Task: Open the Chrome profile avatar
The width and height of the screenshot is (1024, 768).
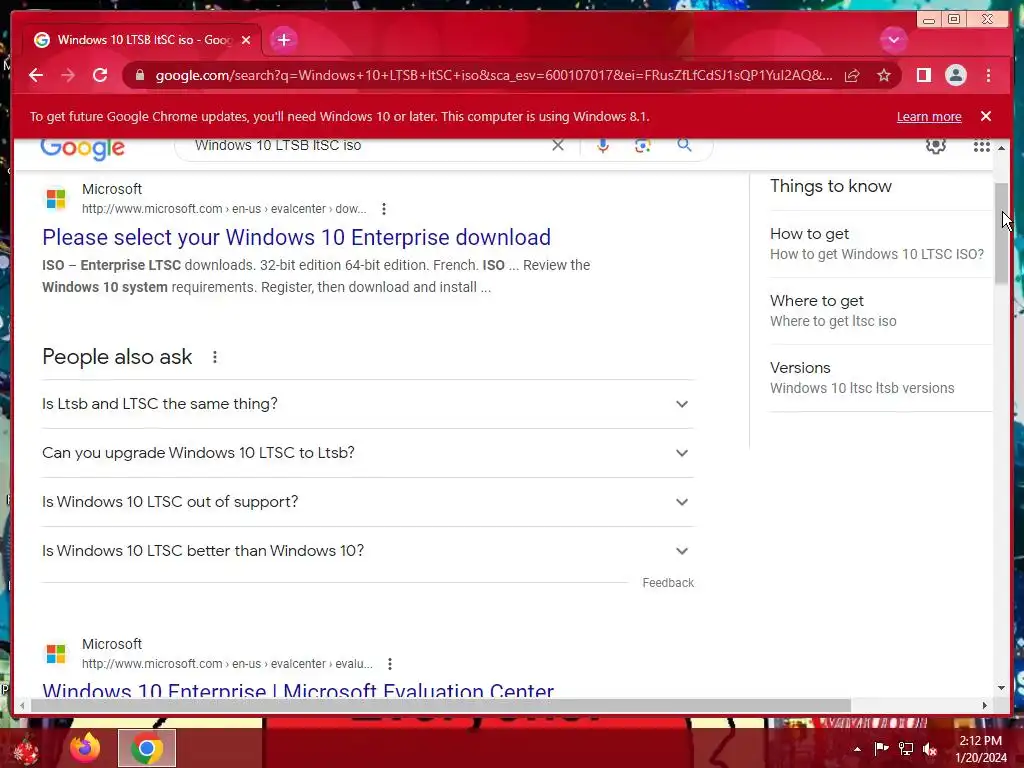Action: (955, 76)
